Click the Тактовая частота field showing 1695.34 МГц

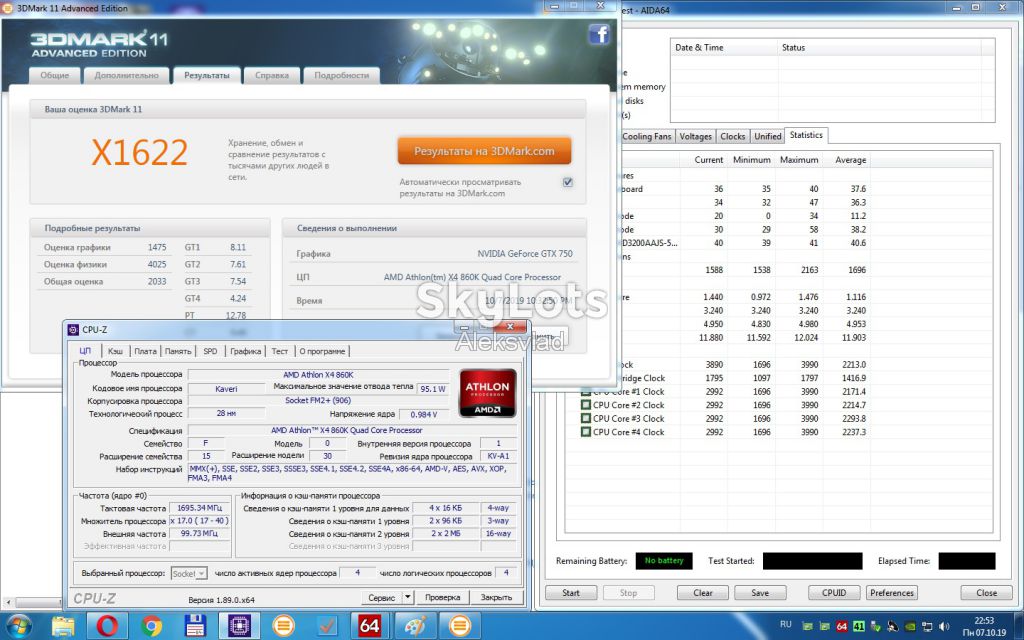tap(200, 508)
